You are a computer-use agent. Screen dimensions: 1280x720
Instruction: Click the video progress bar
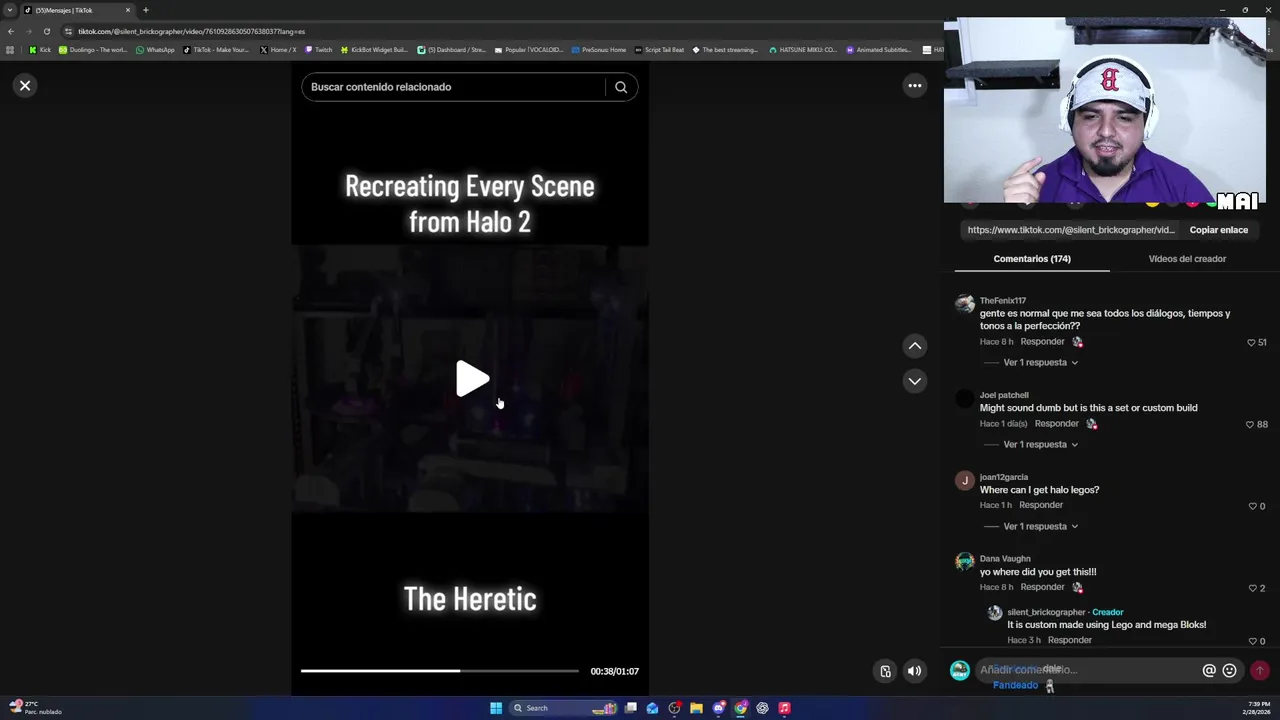[x=440, y=671]
